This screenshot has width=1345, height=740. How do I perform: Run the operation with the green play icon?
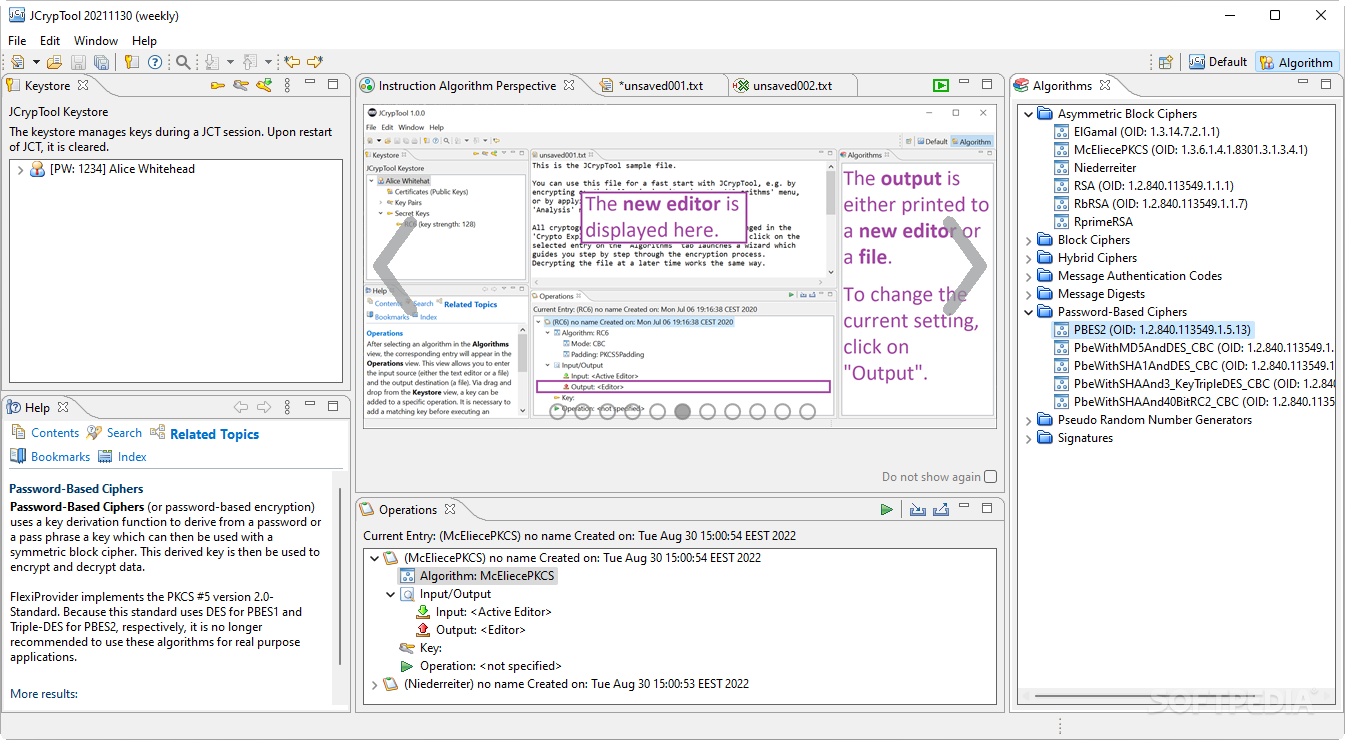pyautogui.click(x=886, y=510)
